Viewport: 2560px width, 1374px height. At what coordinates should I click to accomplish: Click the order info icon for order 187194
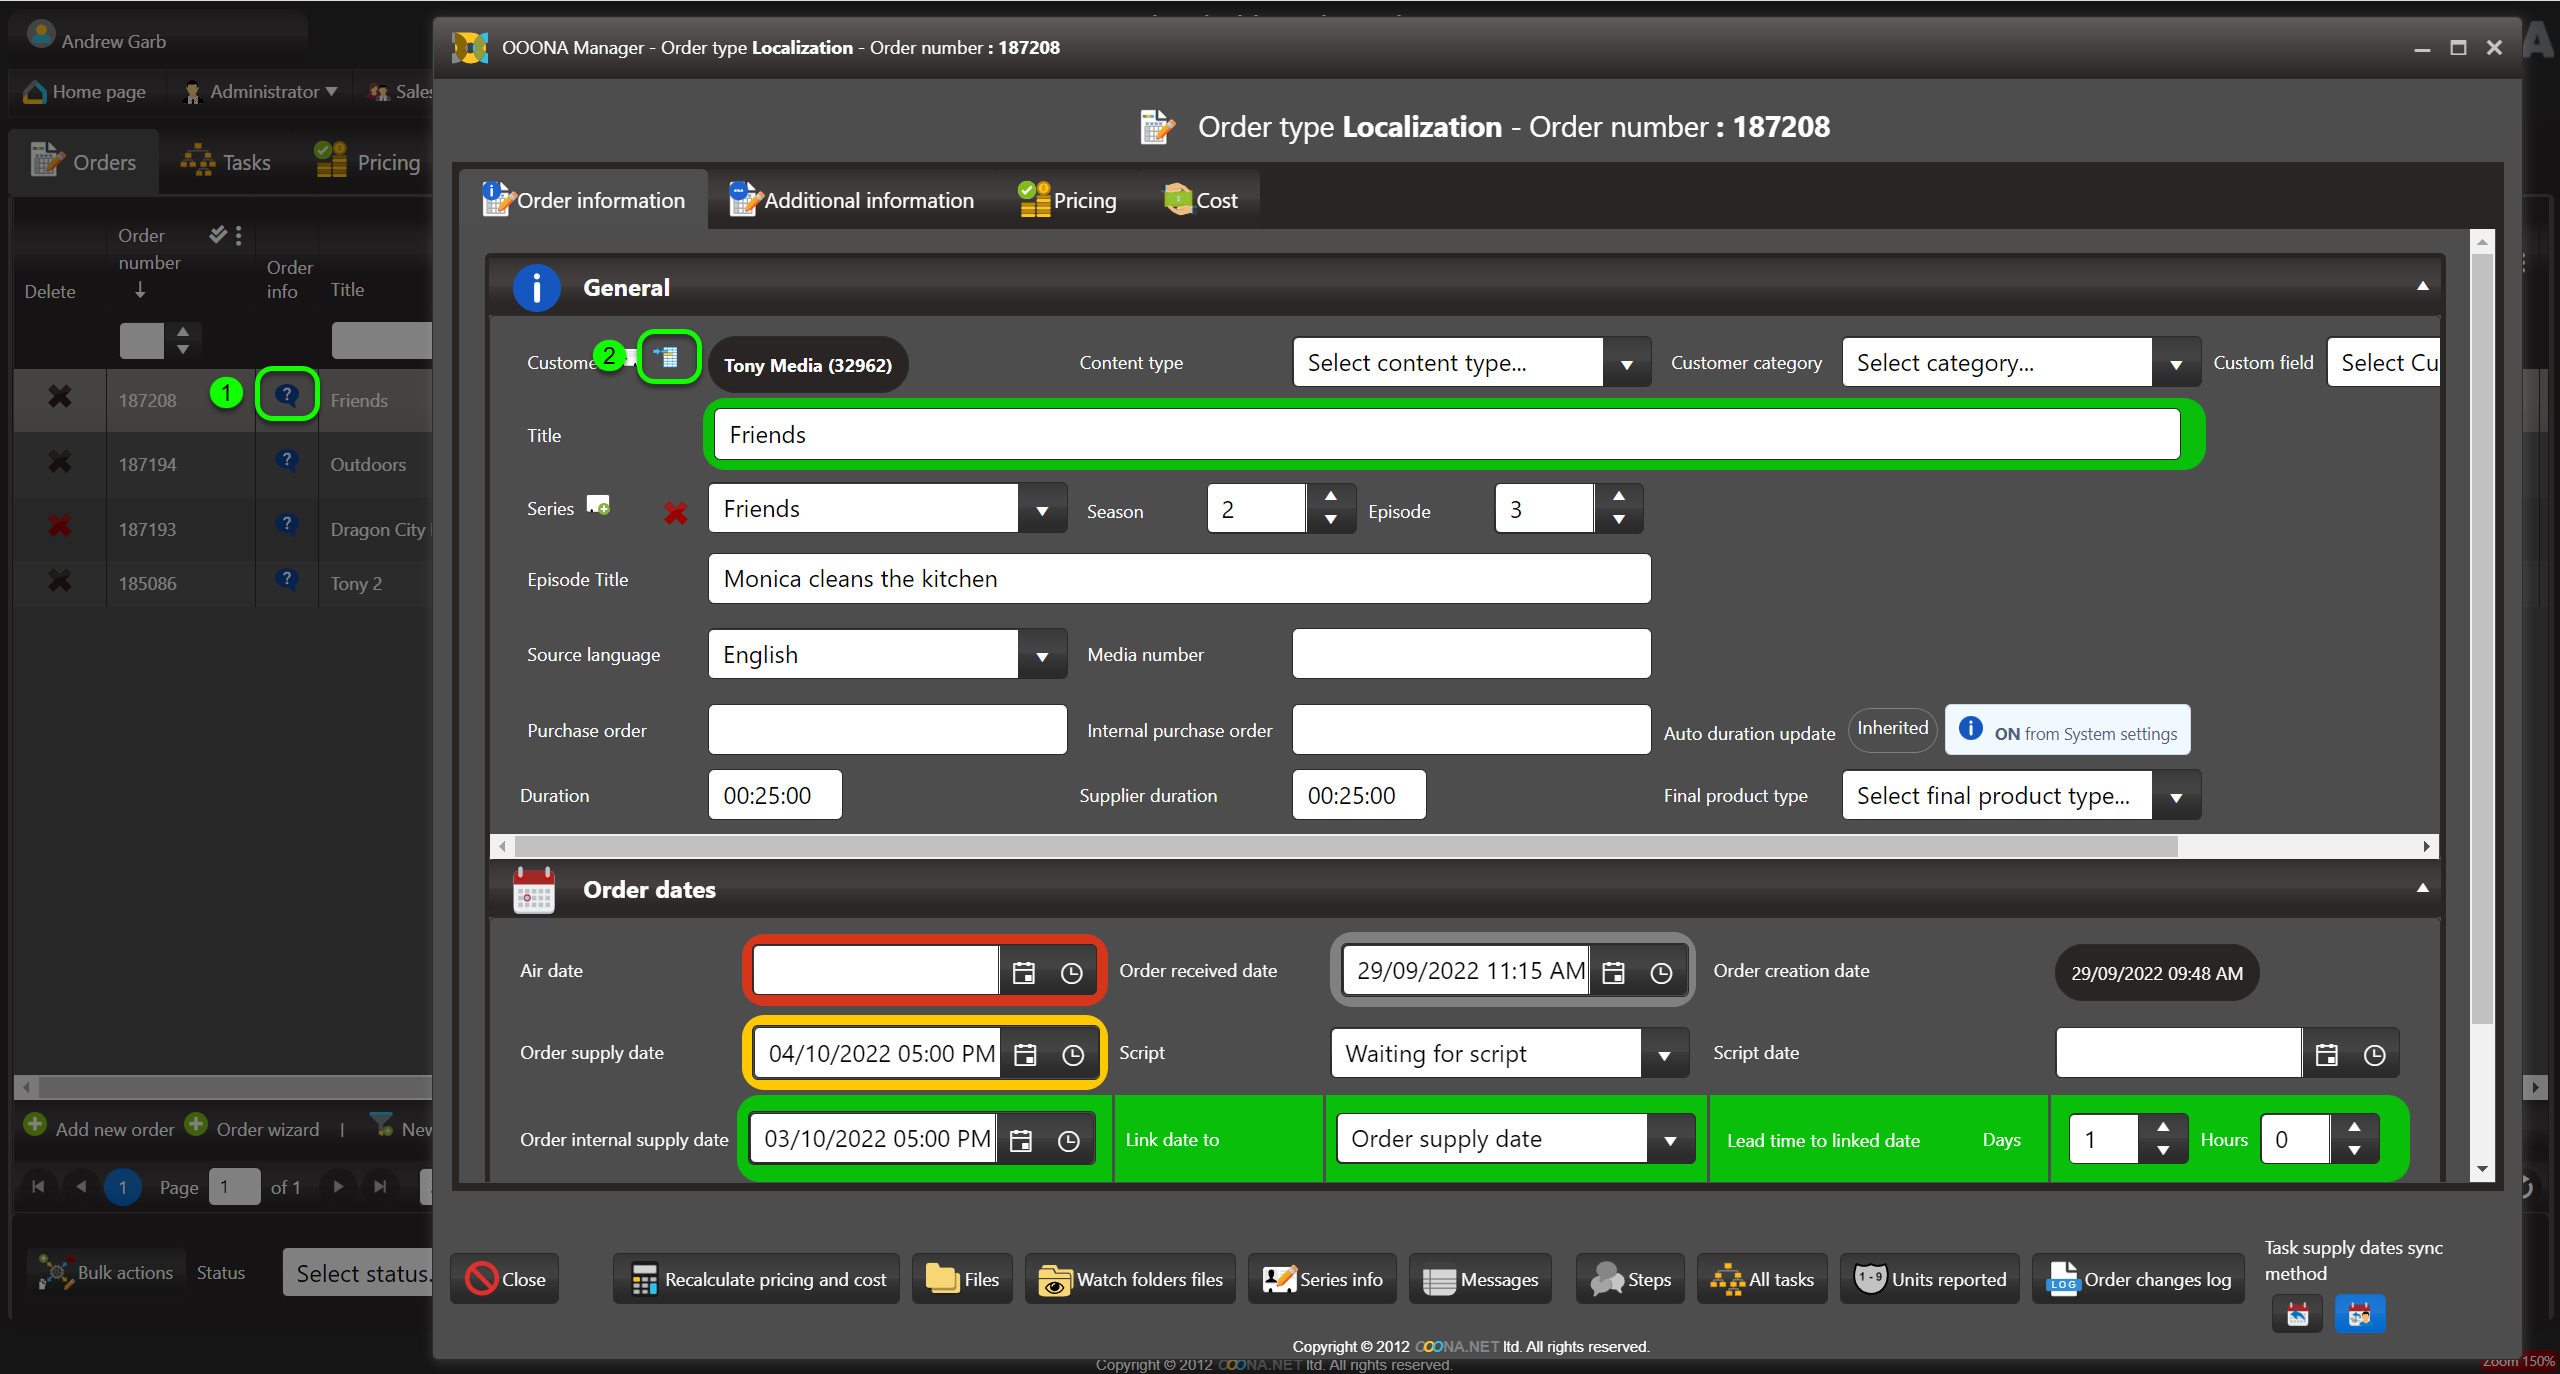[x=287, y=461]
